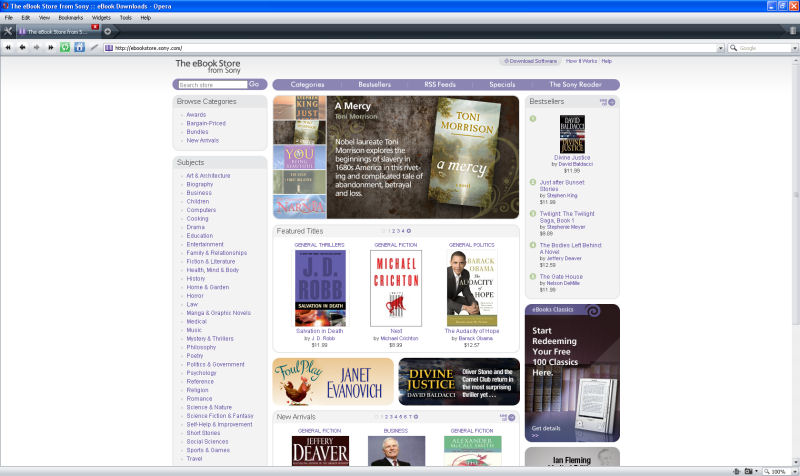The width and height of the screenshot is (800, 476).
Task: Click the status bar show images camera icon
Action: coord(748,471)
